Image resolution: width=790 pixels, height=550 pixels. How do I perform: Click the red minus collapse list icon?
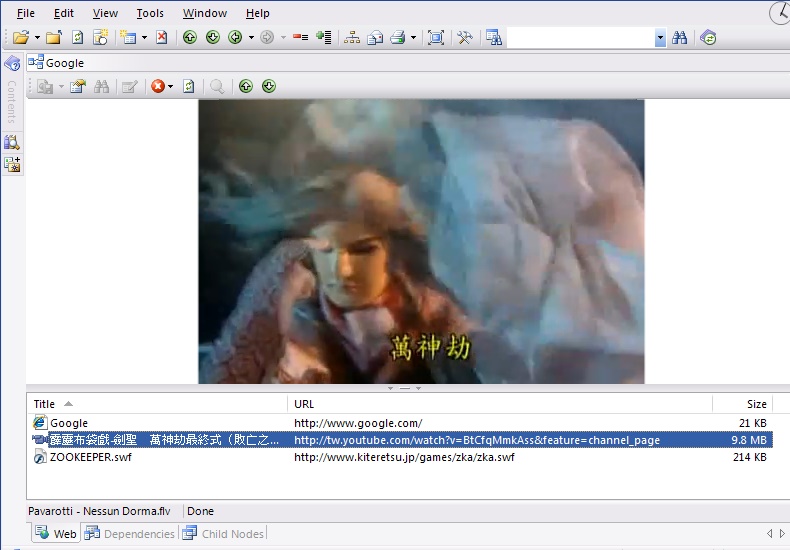click(x=301, y=37)
